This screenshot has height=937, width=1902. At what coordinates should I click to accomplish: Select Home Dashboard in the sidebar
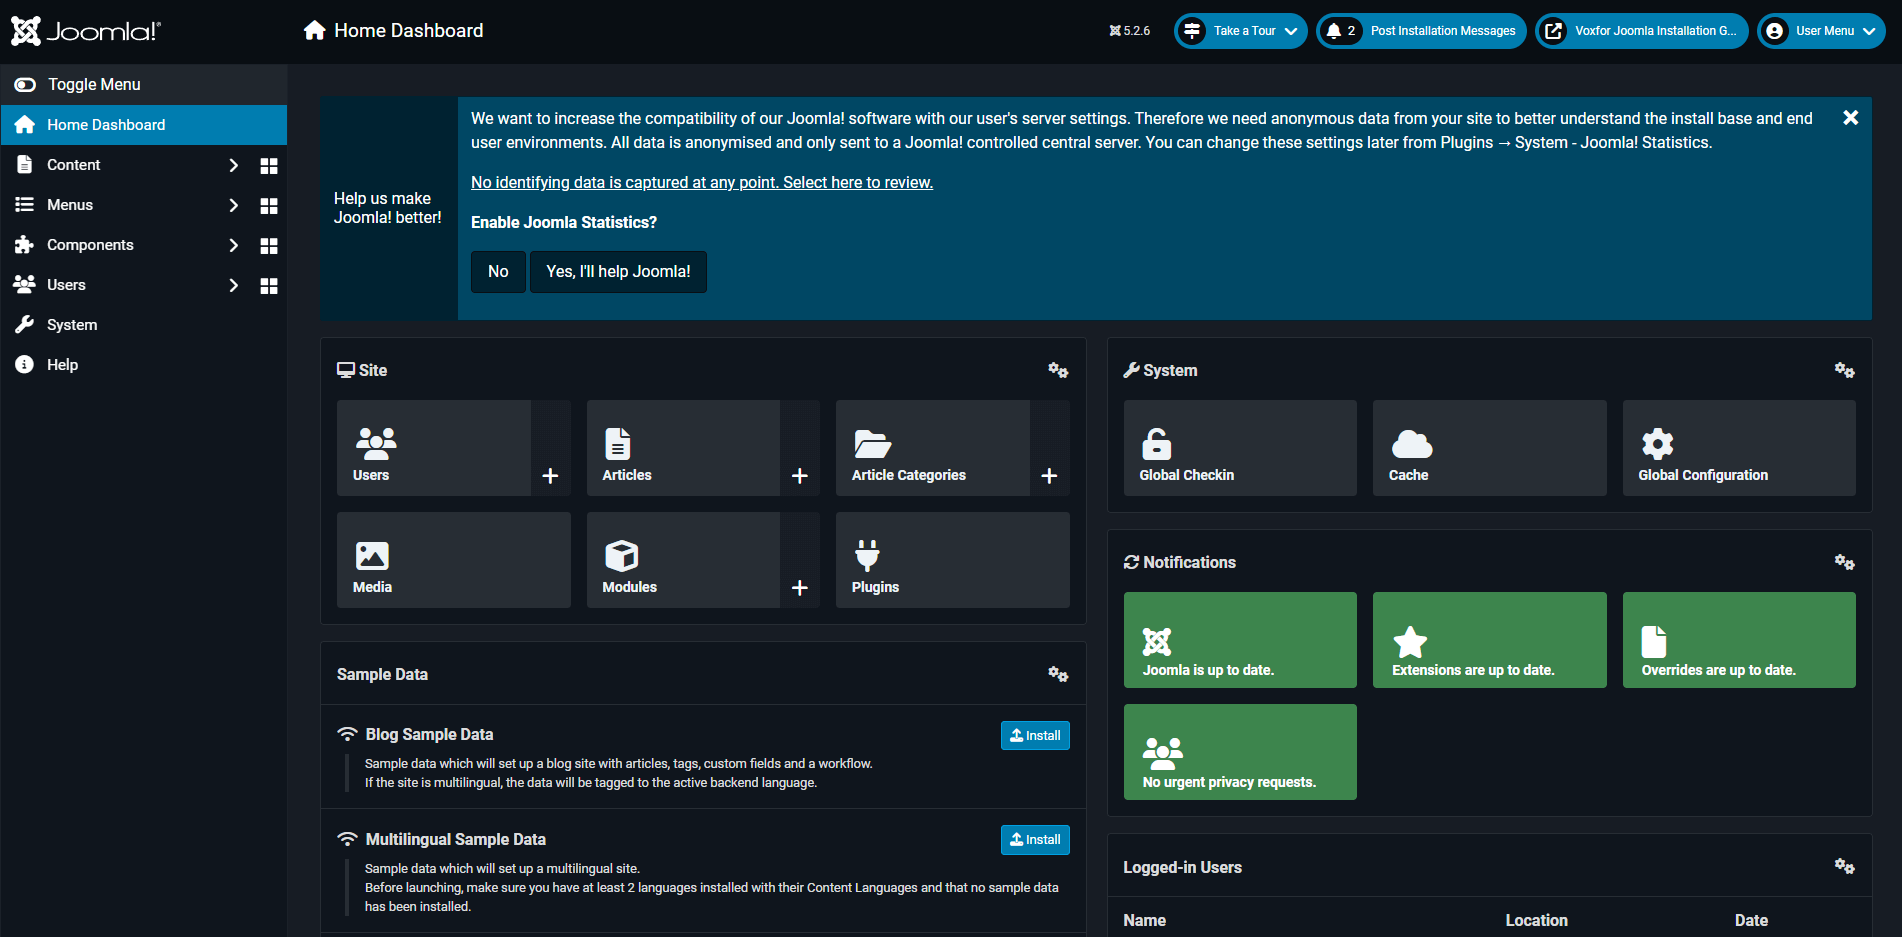click(x=106, y=124)
